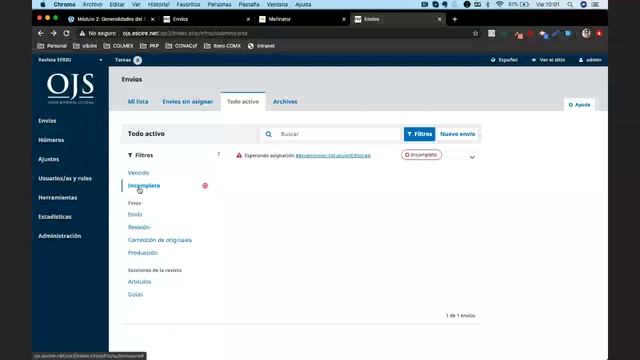The height and width of the screenshot is (360, 640).
Task: Filter by Artículos section
Action: (x=139, y=282)
